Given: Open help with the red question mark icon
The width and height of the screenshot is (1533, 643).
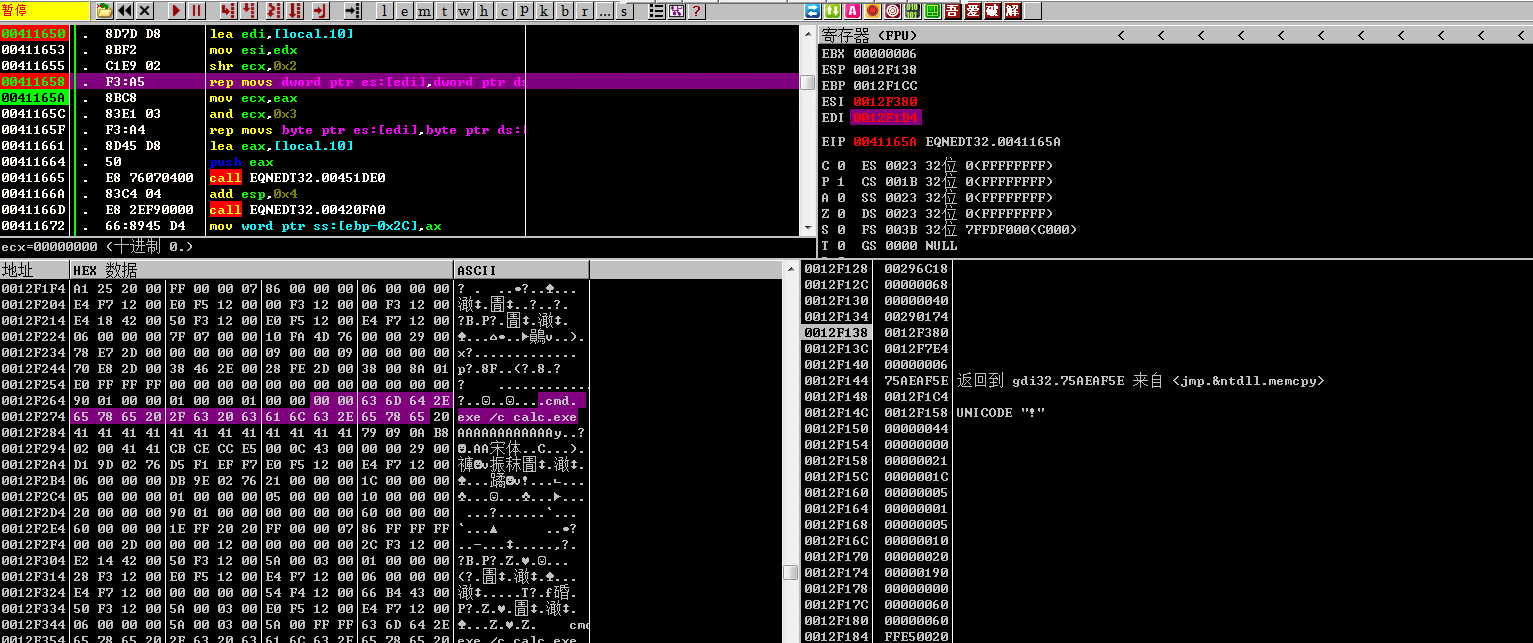Looking at the screenshot, I should point(697,11).
